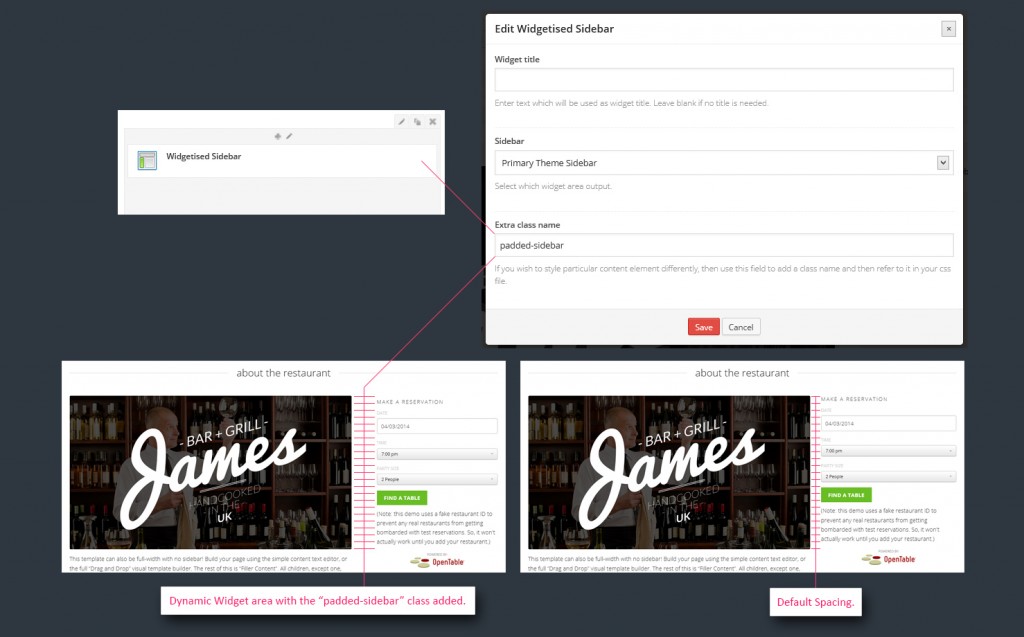
Task: Click 'Select which widget area output.' hint text
Action: pos(553,186)
